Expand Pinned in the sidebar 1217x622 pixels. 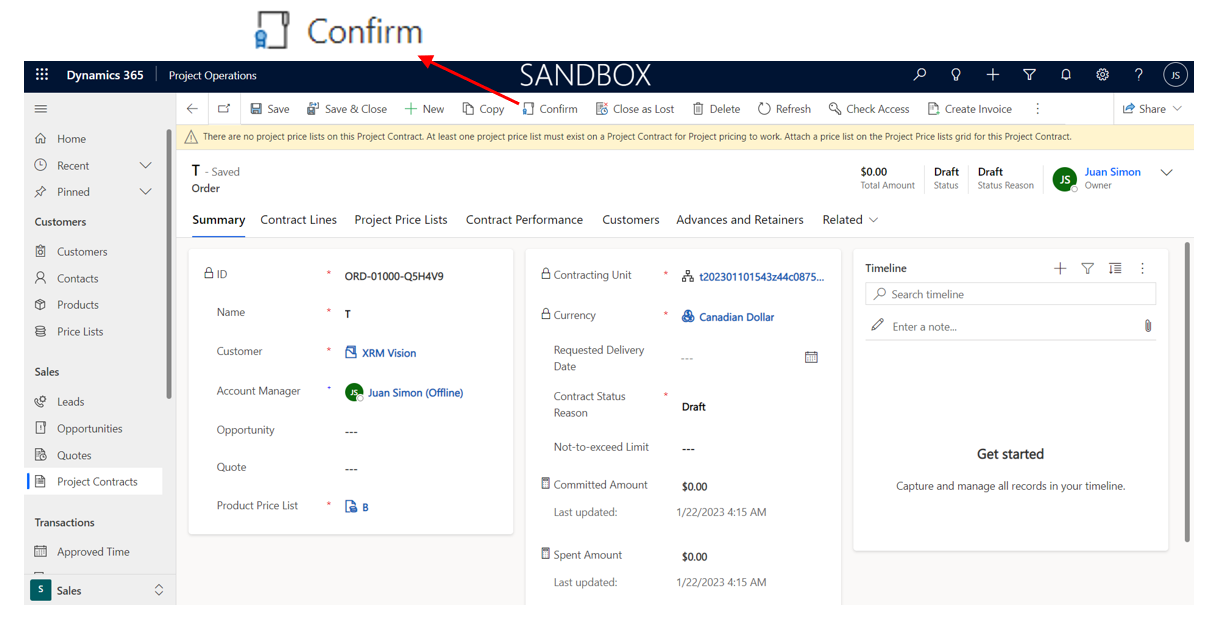[x=145, y=191]
